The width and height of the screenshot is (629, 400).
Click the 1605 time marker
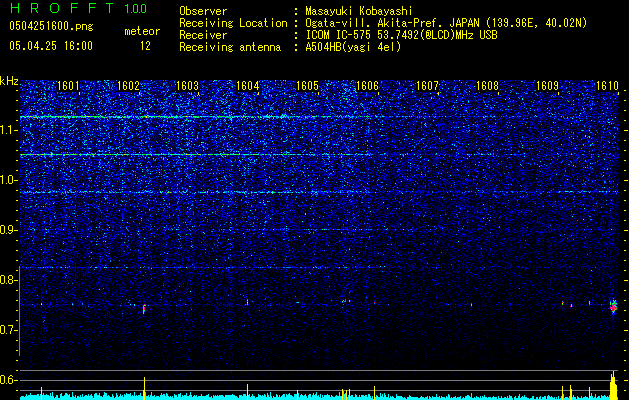coord(308,86)
